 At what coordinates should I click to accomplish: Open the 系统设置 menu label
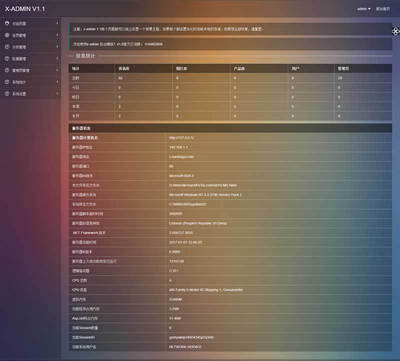tap(19, 94)
